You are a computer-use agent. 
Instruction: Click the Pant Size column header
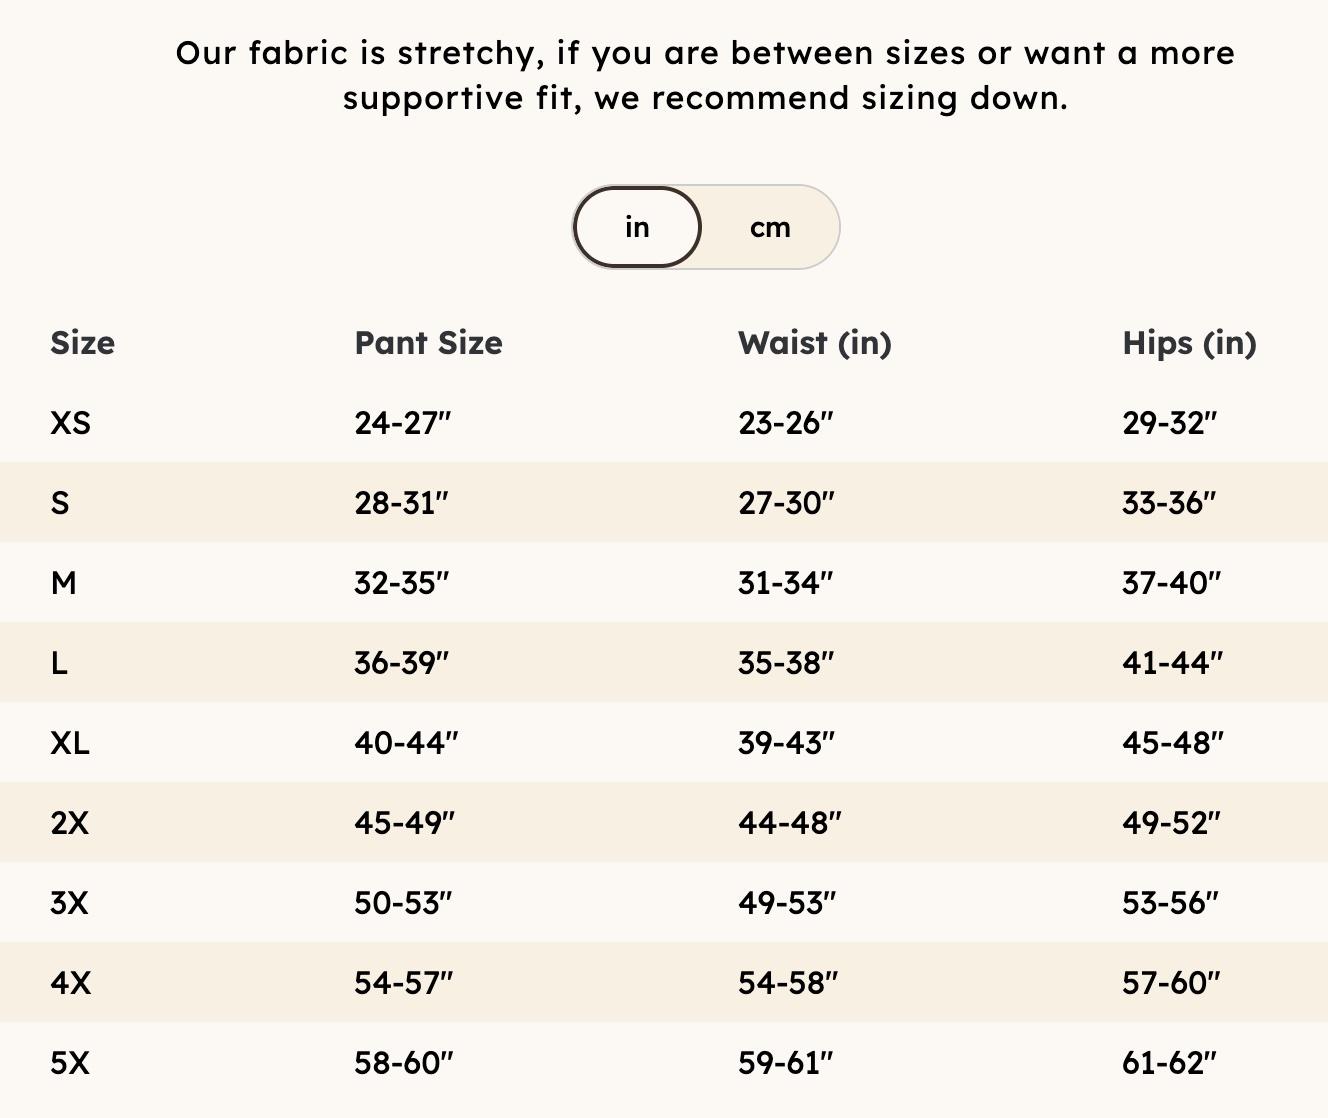(x=428, y=343)
